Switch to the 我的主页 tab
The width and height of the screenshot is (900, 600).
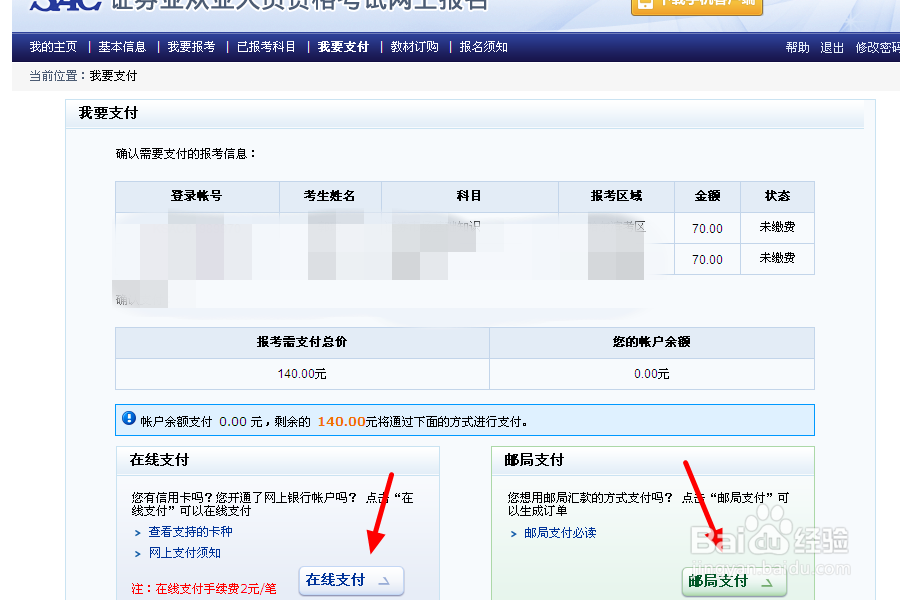click(53, 46)
